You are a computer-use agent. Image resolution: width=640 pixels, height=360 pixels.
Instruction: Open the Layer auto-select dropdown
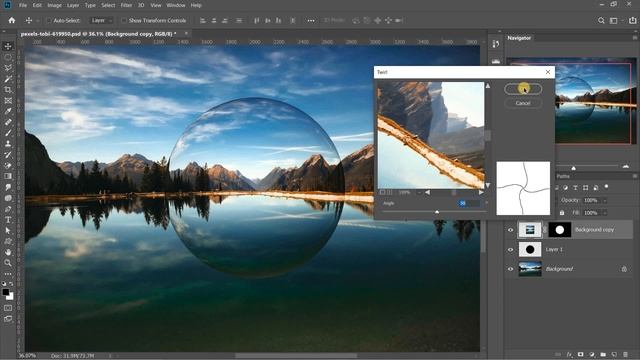coord(101,20)
